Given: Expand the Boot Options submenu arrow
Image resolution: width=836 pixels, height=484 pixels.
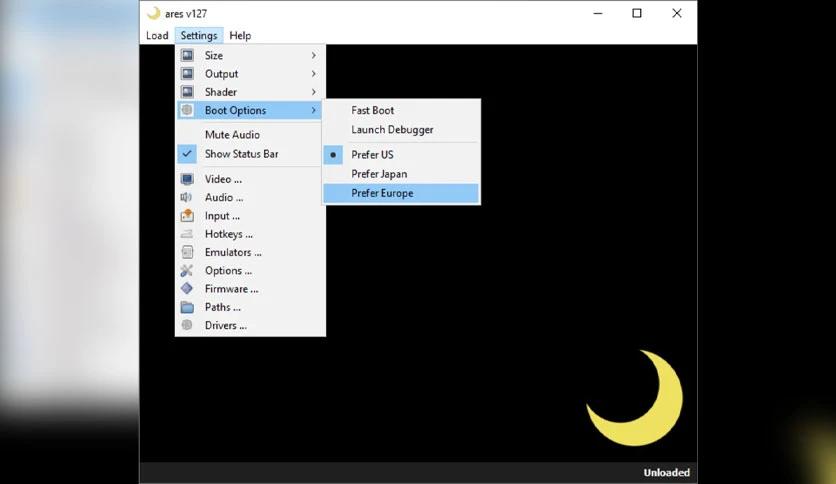Looking at the screenshot, I should point(314,110).
